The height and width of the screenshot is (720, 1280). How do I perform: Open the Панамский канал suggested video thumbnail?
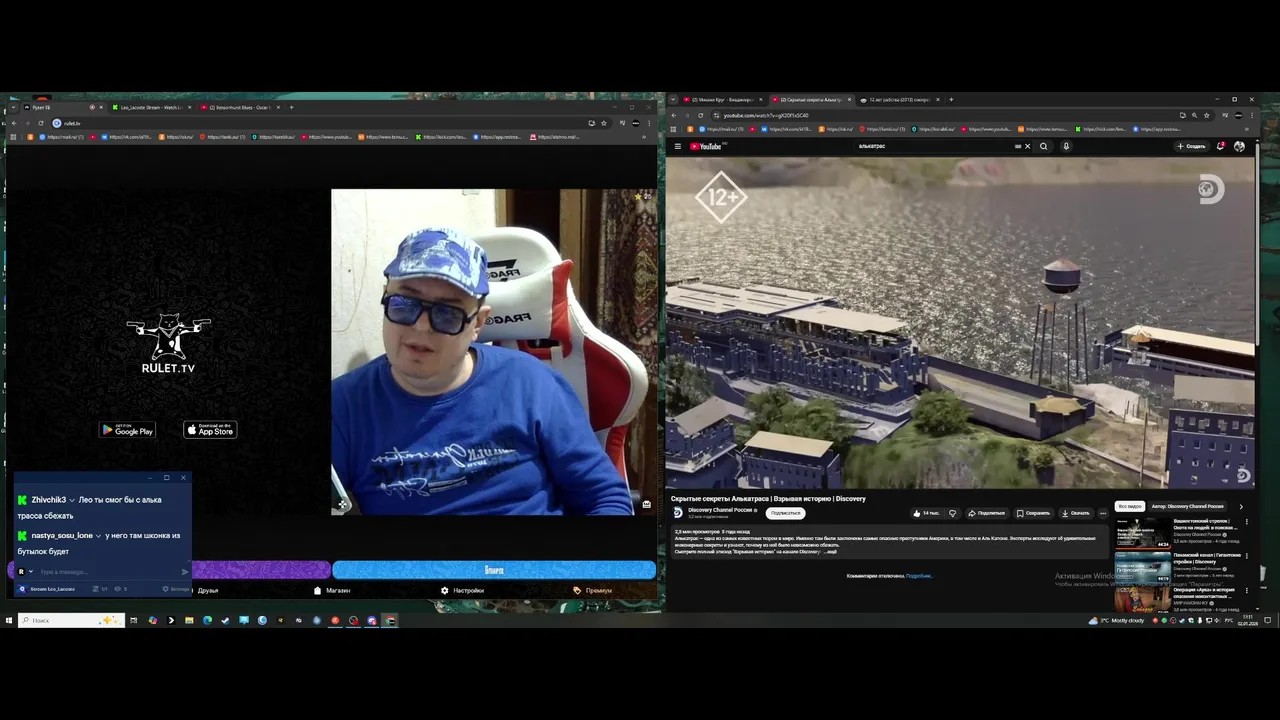pyautogui.click(x=1143, y=566)
